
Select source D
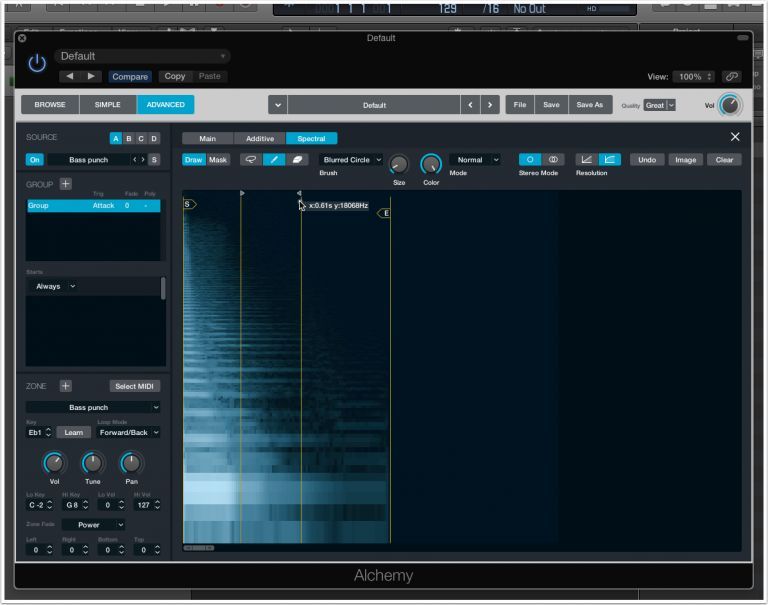[154, 139]
